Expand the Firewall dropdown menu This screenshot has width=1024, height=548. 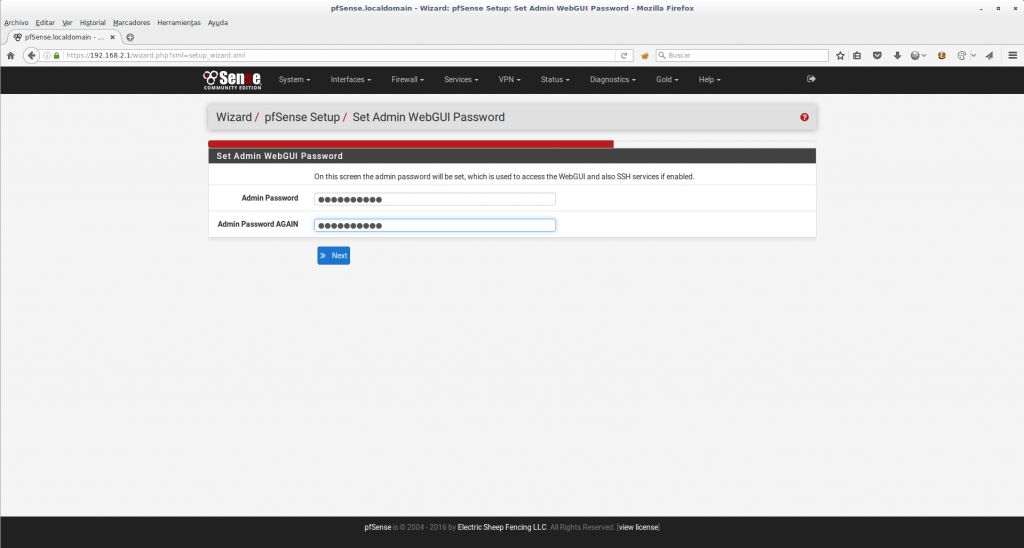(407, 79)
